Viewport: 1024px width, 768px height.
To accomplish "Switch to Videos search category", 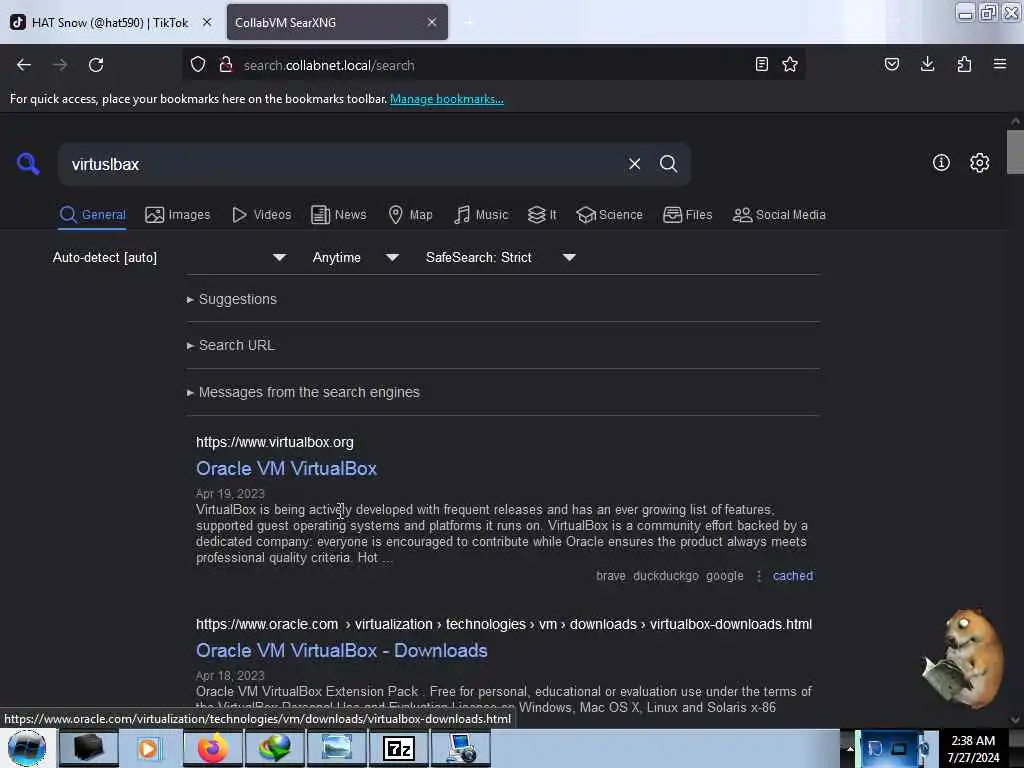I will coord(262,214).
